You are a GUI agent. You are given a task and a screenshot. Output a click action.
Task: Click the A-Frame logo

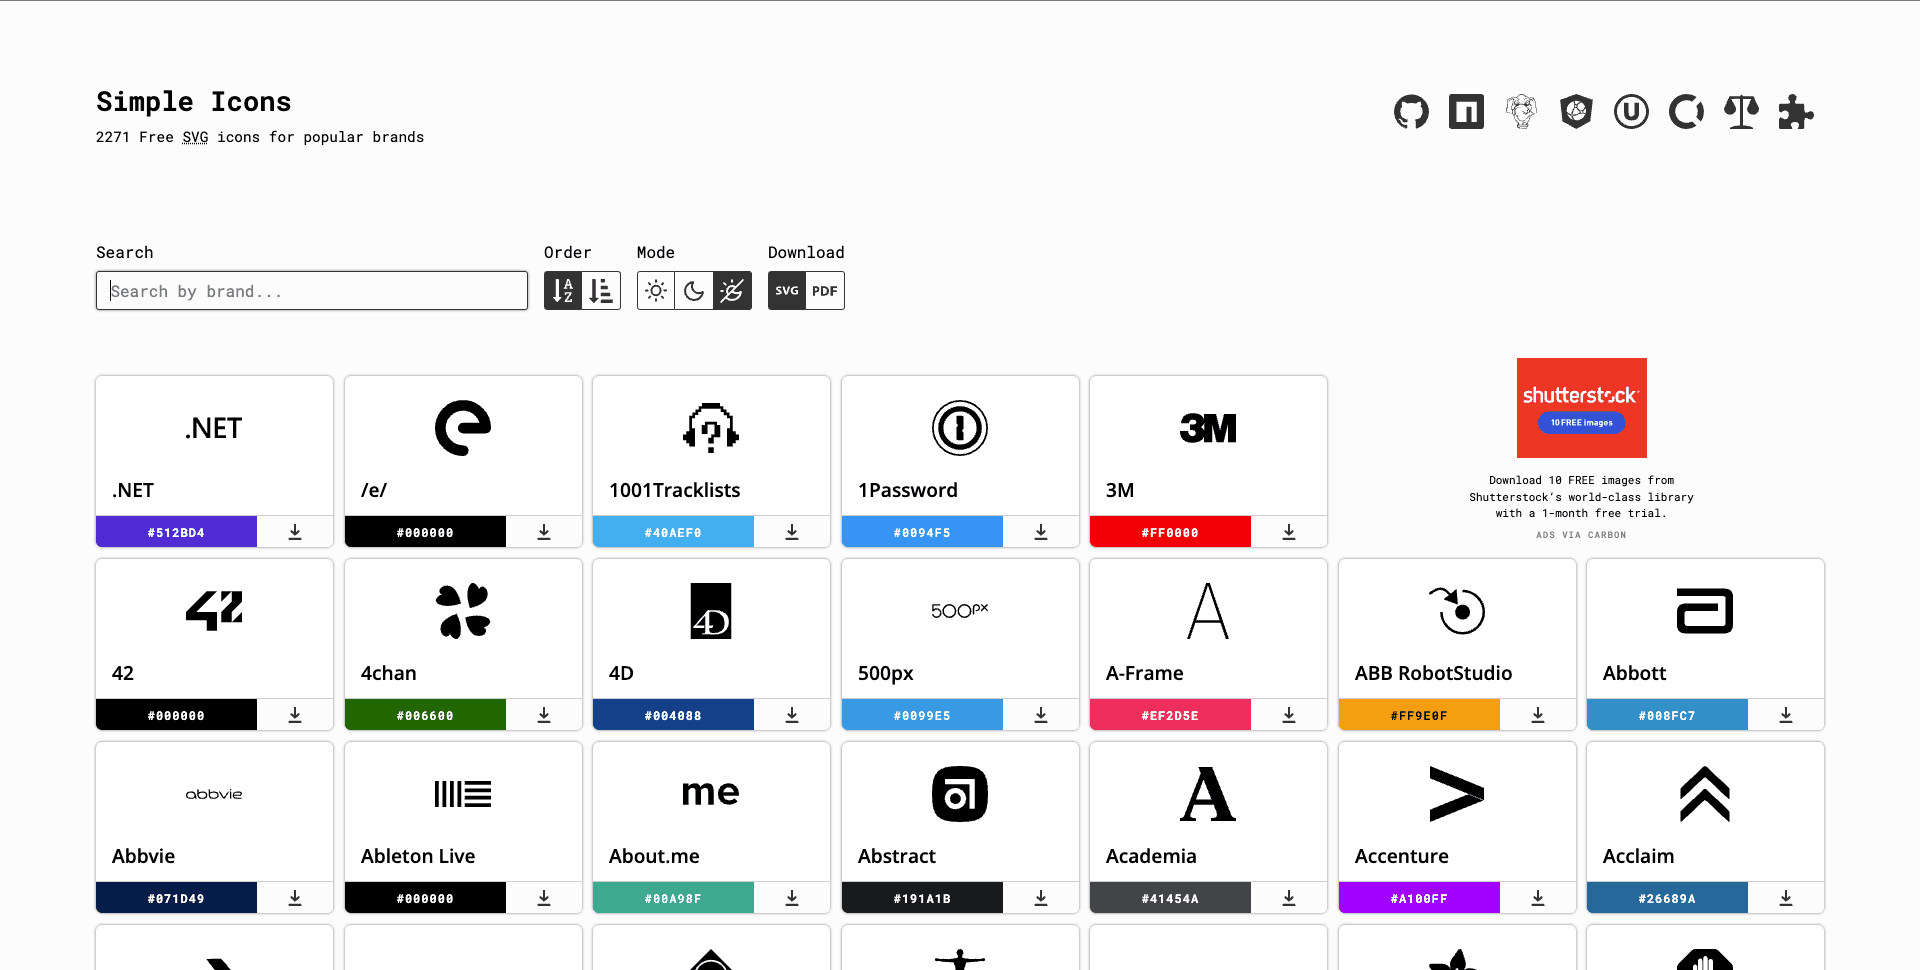tap(1208, 611)
